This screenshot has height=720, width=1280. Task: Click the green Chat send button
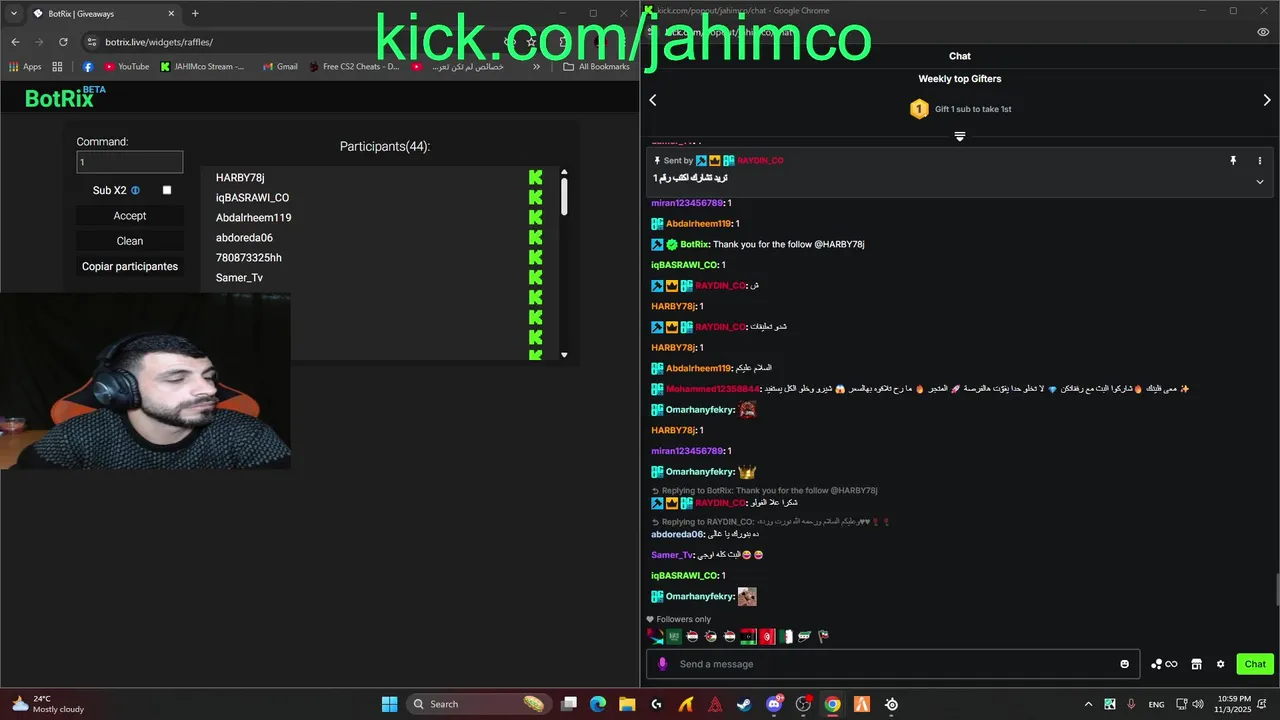(1255, 664)
